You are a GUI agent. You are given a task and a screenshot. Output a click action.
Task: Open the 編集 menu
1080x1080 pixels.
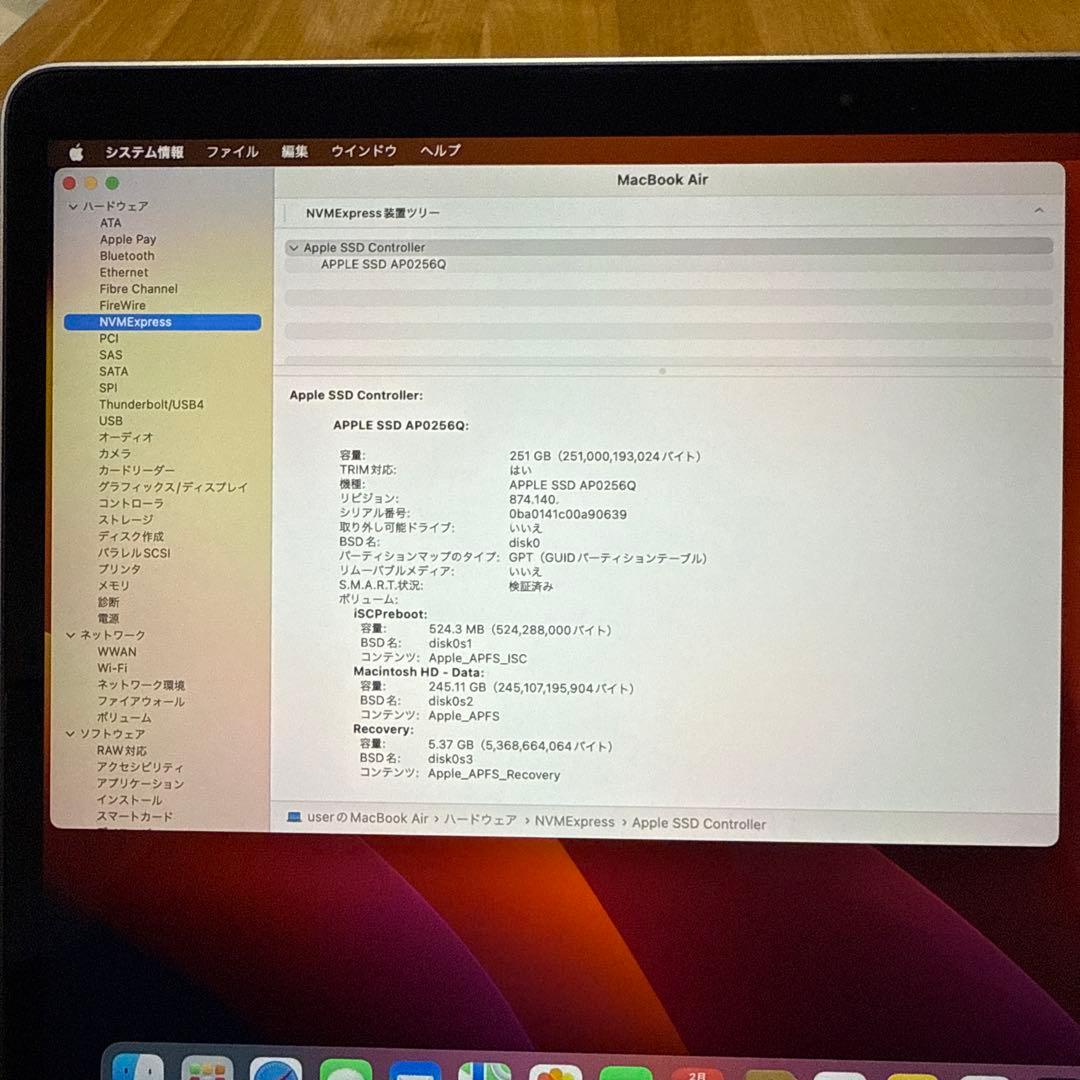coord(294,151)
